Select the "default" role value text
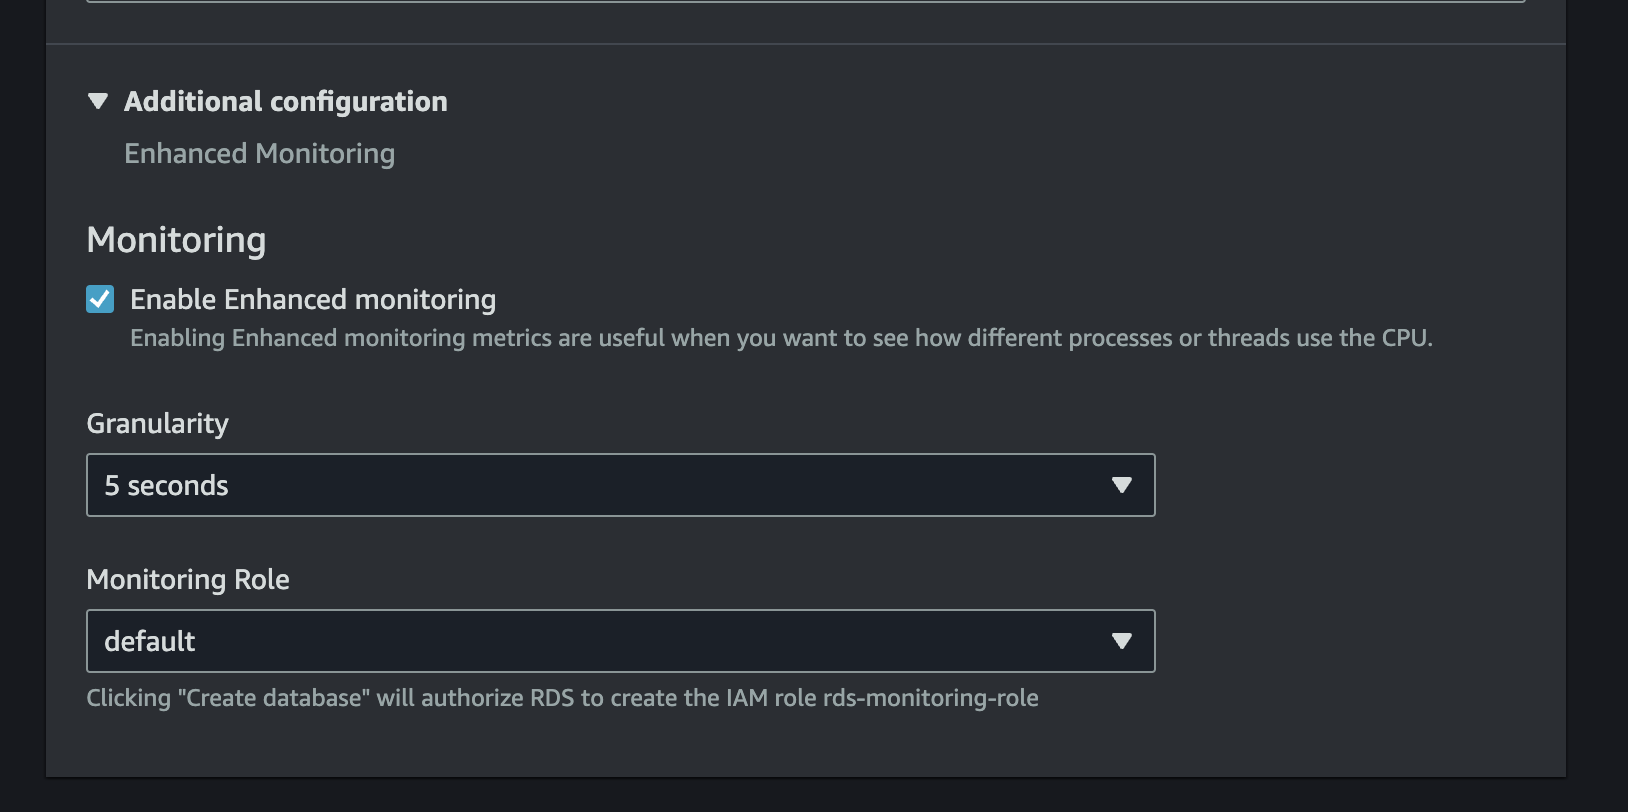Screen dimensions: 1628x812 [x=150, y=641]
